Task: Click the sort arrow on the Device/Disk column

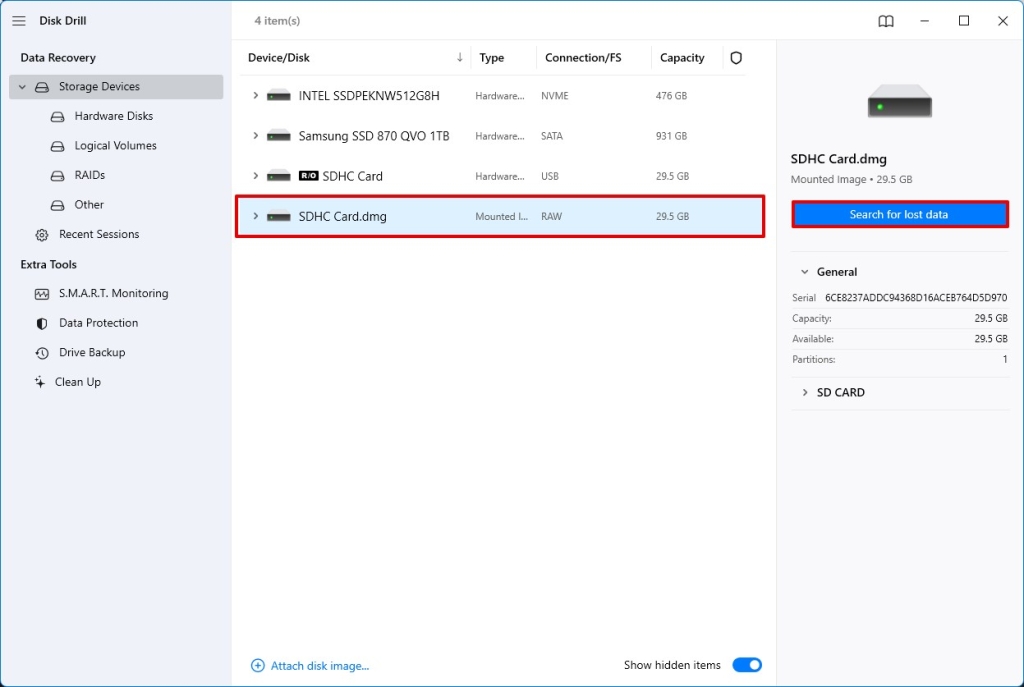Action: [x=460, y=57]
